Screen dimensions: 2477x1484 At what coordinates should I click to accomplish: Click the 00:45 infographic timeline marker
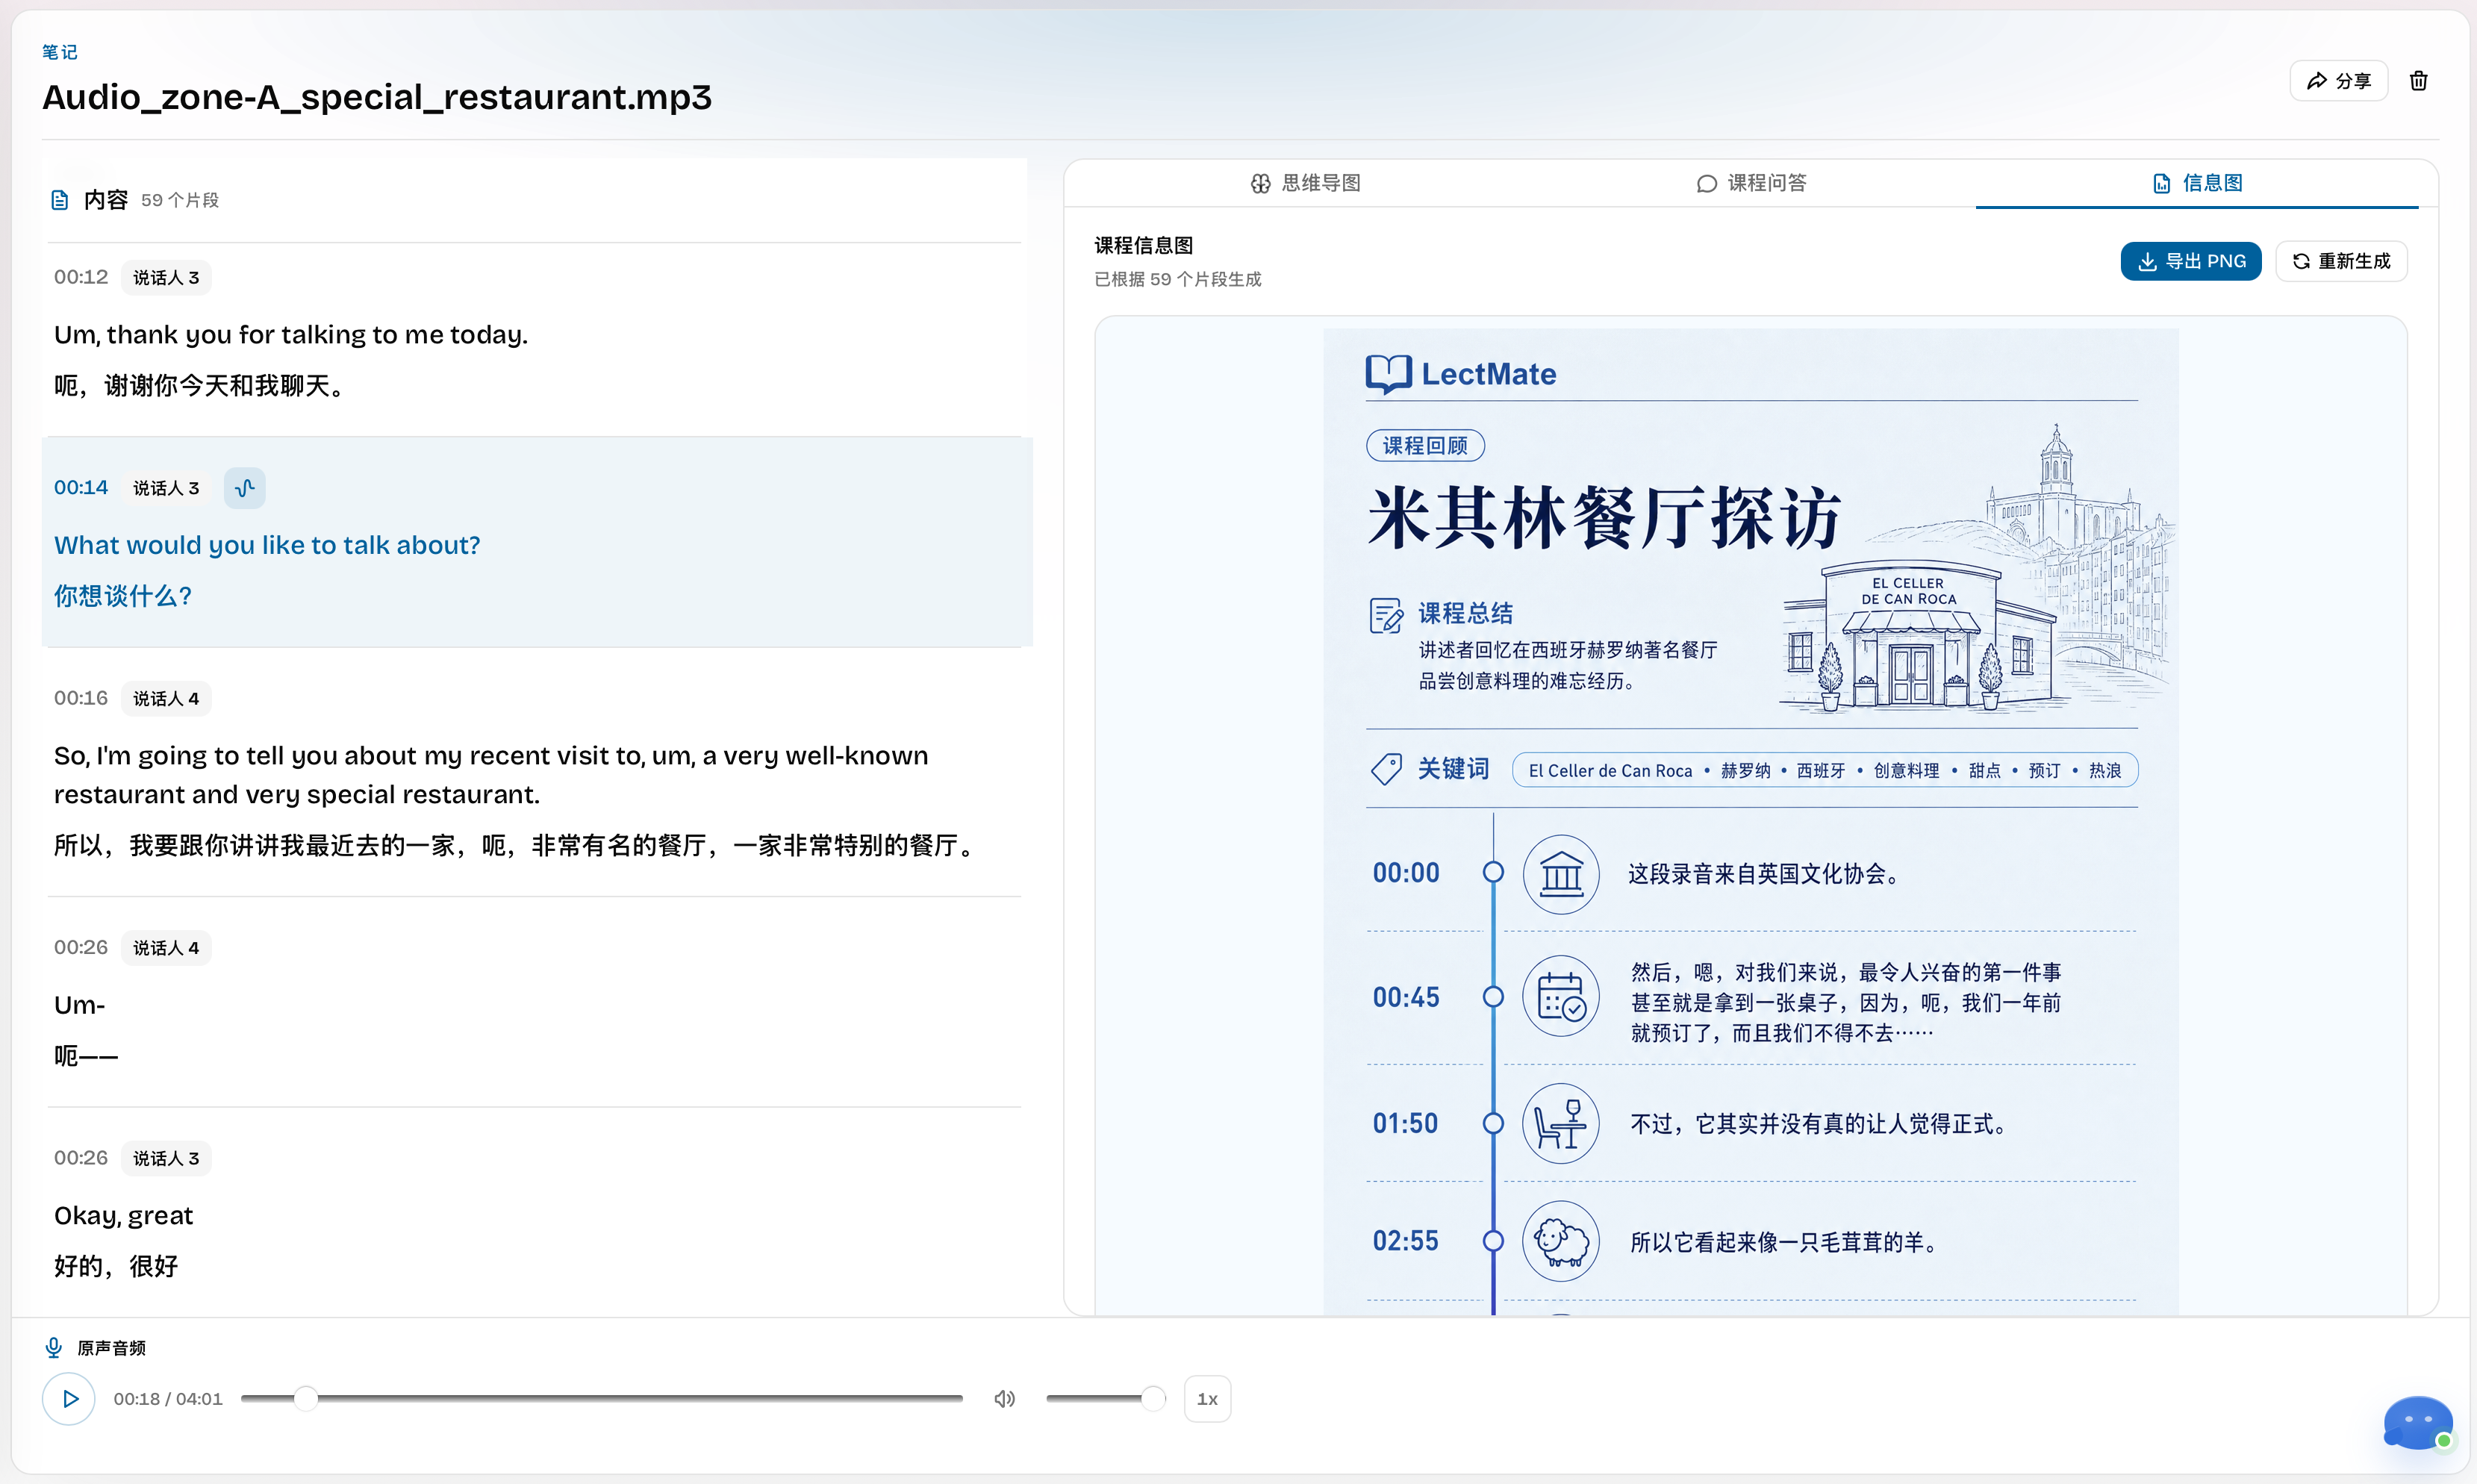[1493, 996]
